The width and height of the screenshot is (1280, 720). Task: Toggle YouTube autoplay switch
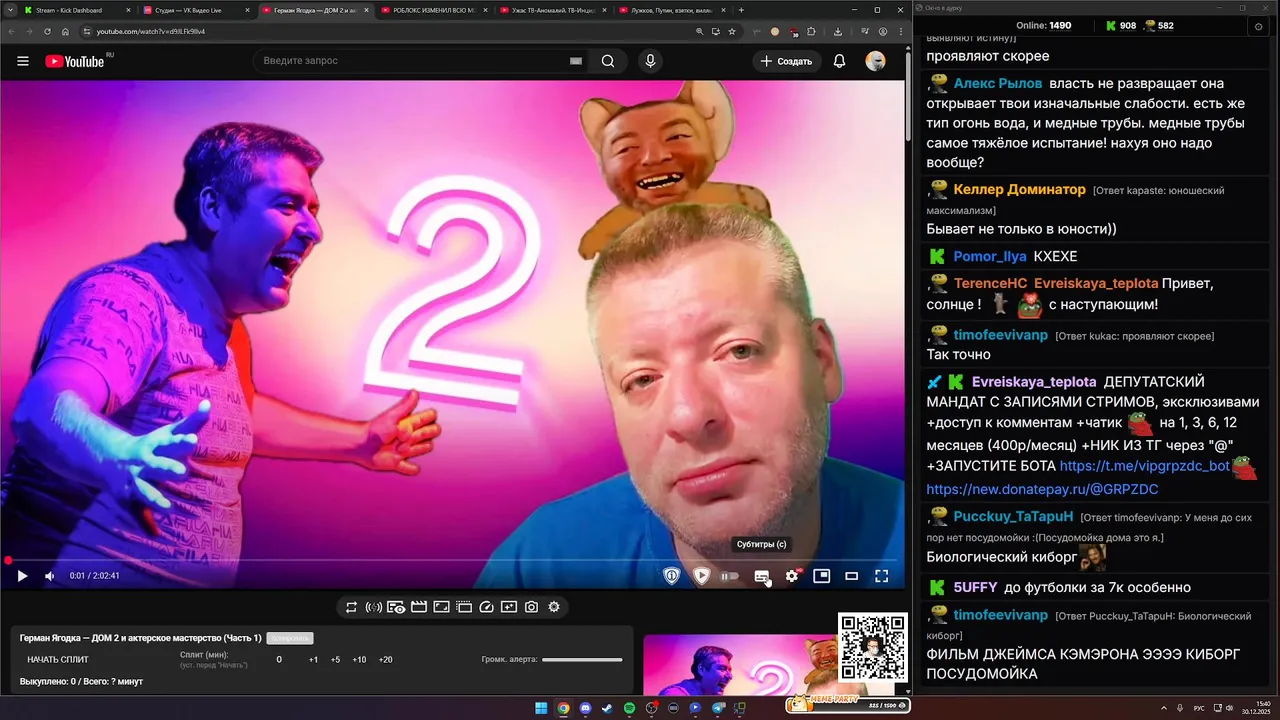coord(730,576)
